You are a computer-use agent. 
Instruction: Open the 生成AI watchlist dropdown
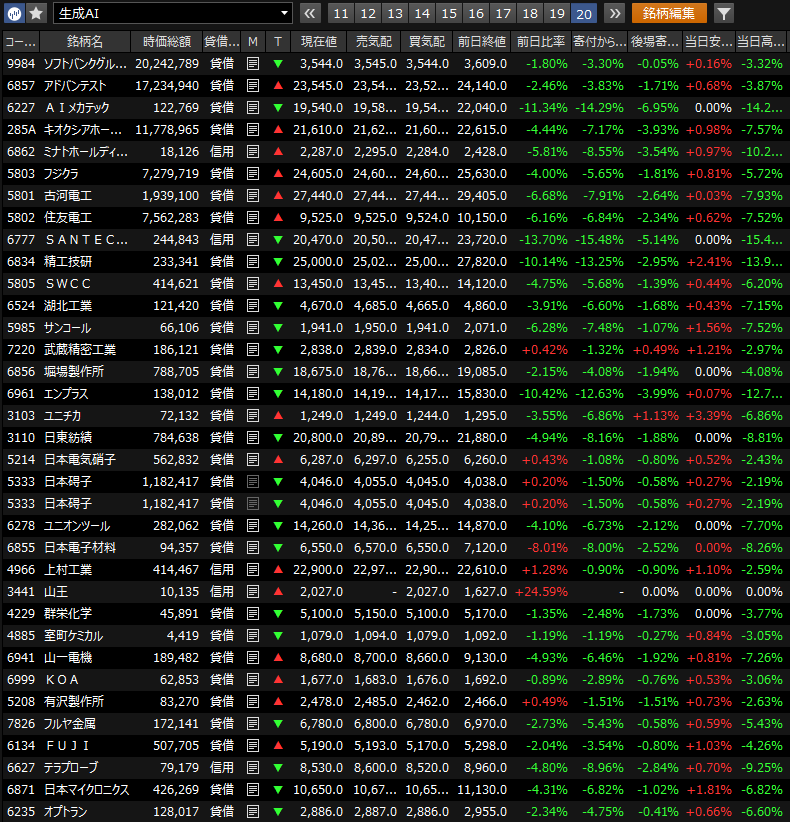(172, 13)
